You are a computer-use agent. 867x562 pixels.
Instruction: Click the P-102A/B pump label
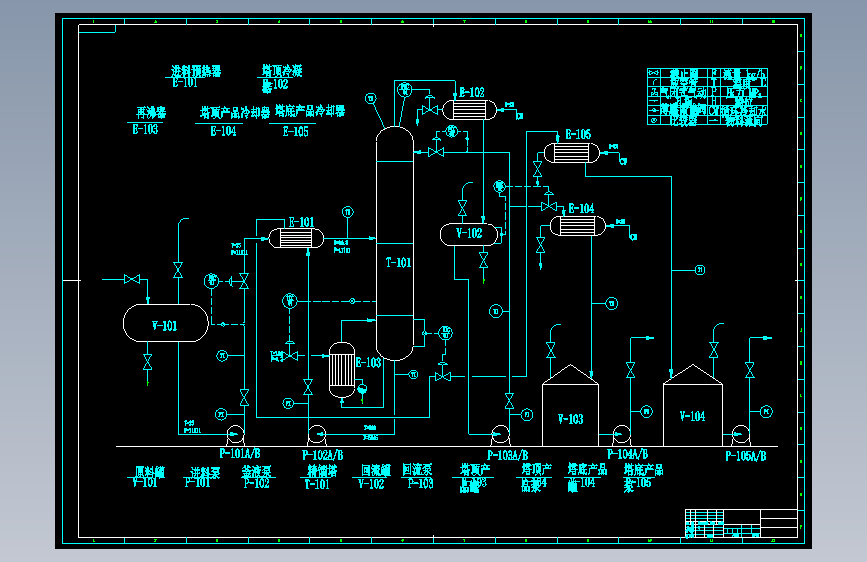(x=322, y=455)
